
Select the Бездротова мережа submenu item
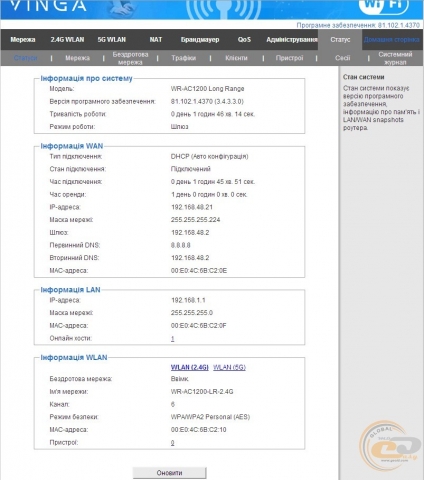pyautogui.click(x=130, y=58)
